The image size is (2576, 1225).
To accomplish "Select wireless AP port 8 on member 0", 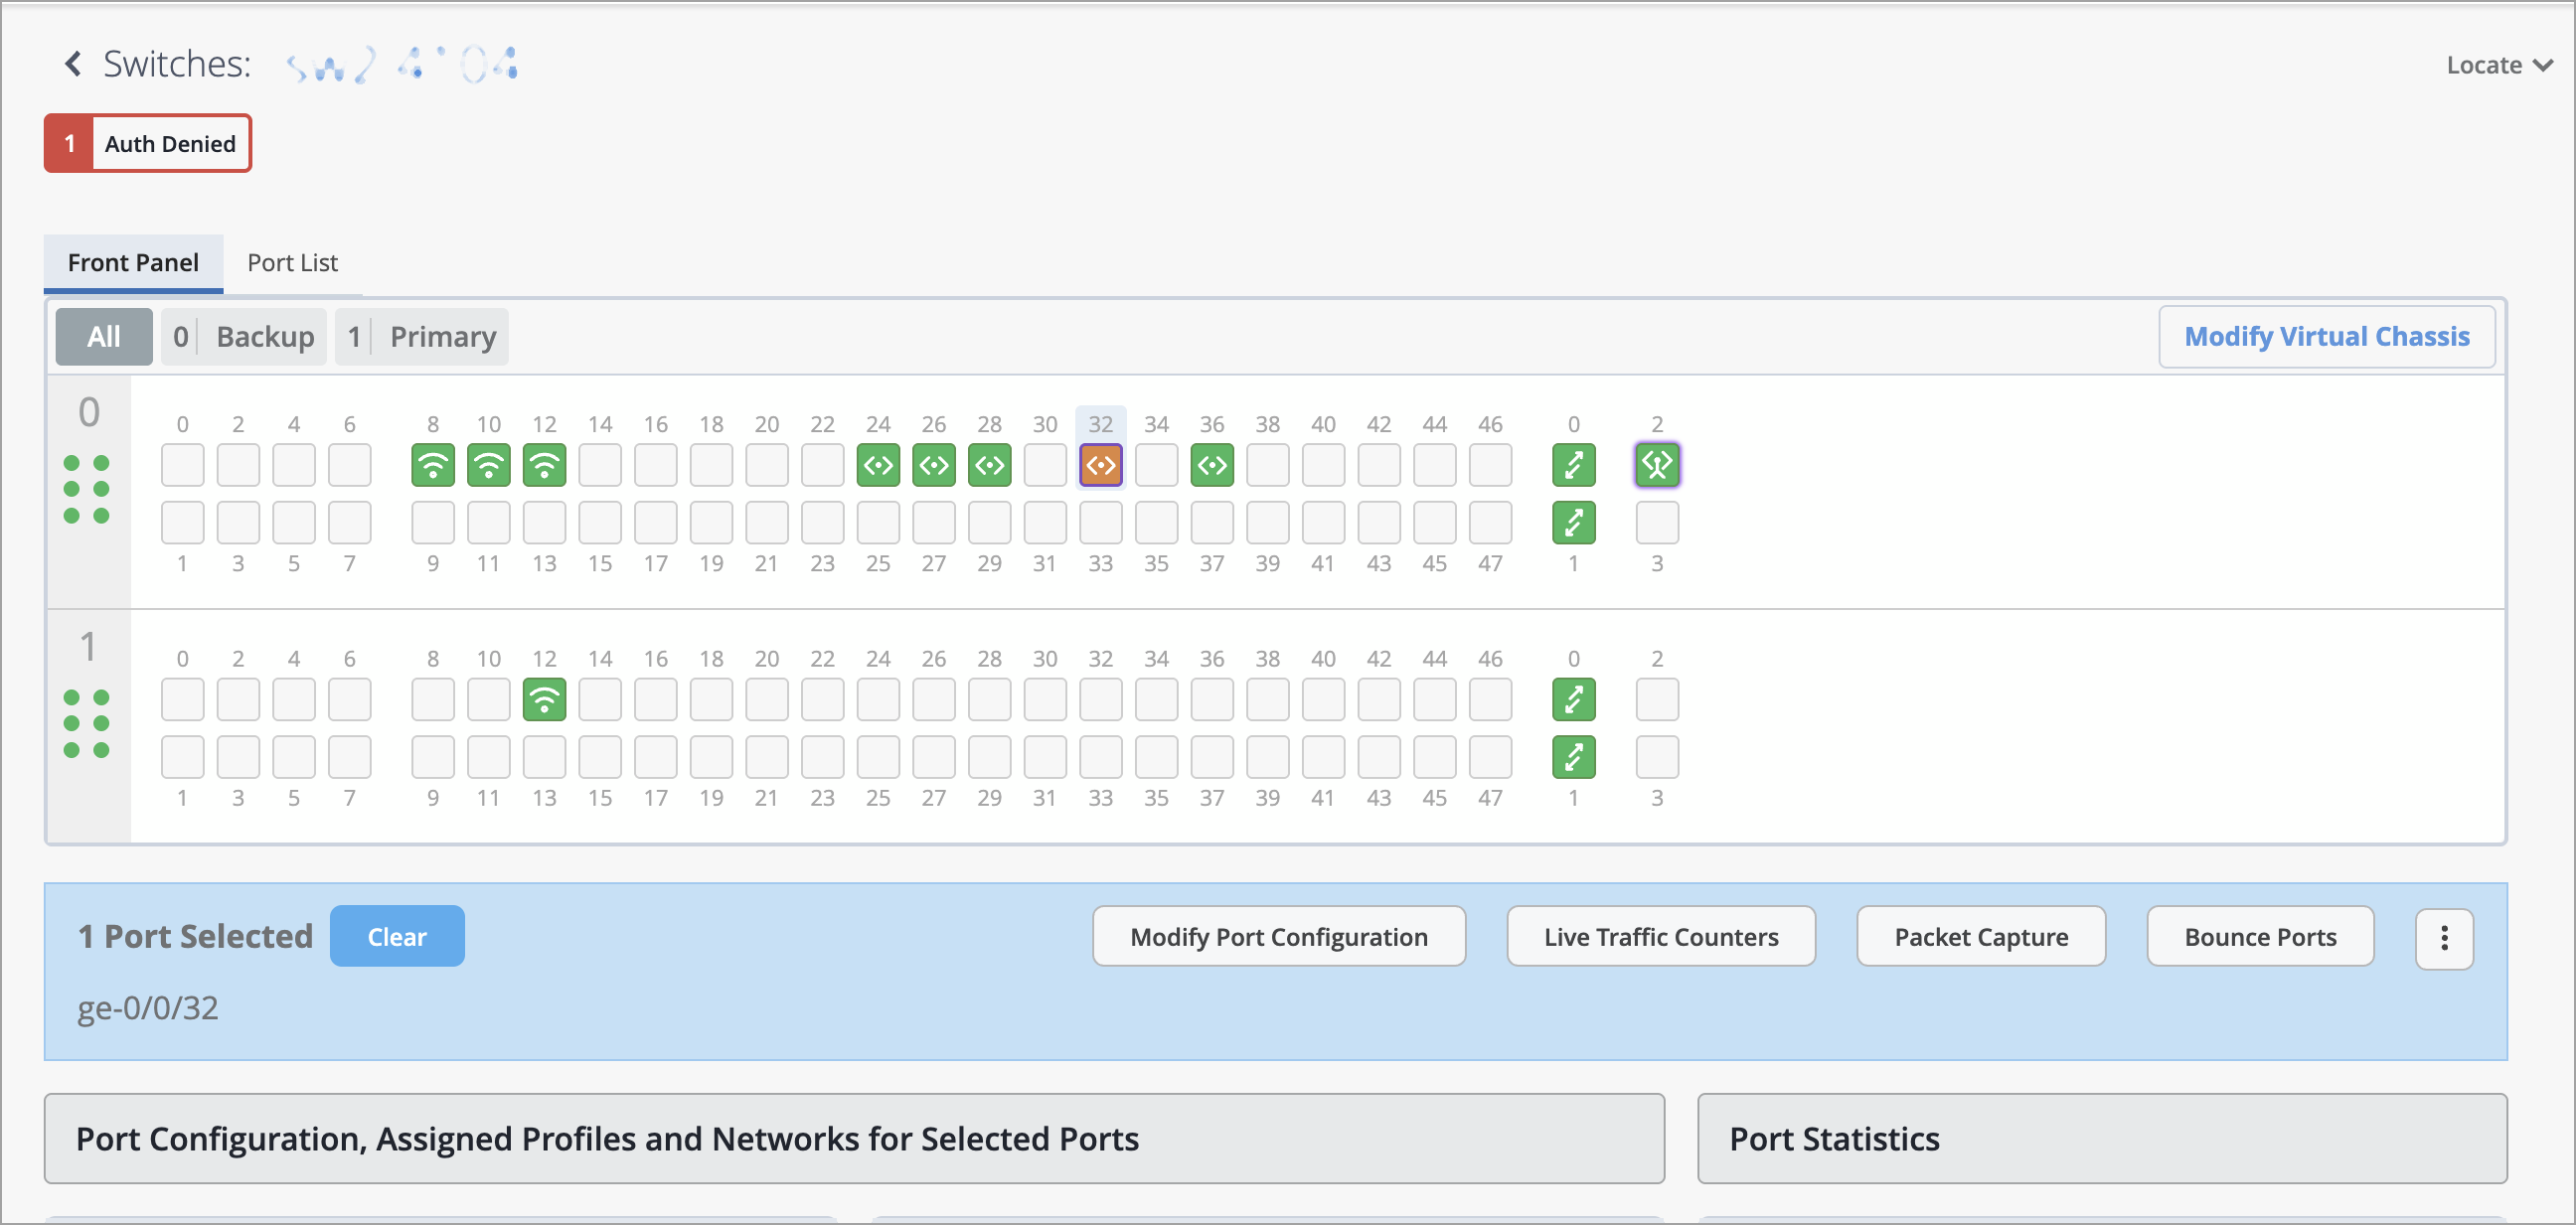I will click(433, 466).
